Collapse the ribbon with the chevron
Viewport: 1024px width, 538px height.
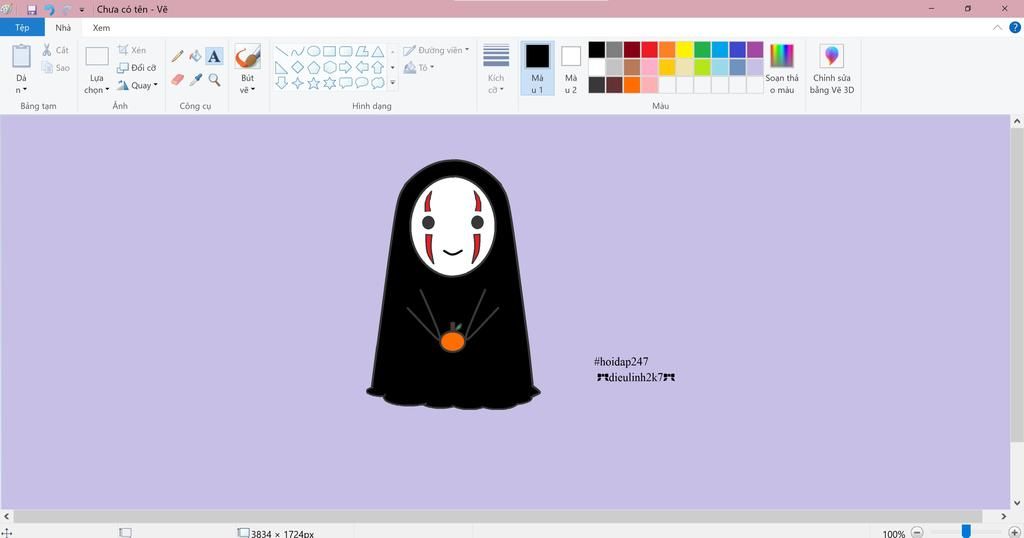point(997,27)
